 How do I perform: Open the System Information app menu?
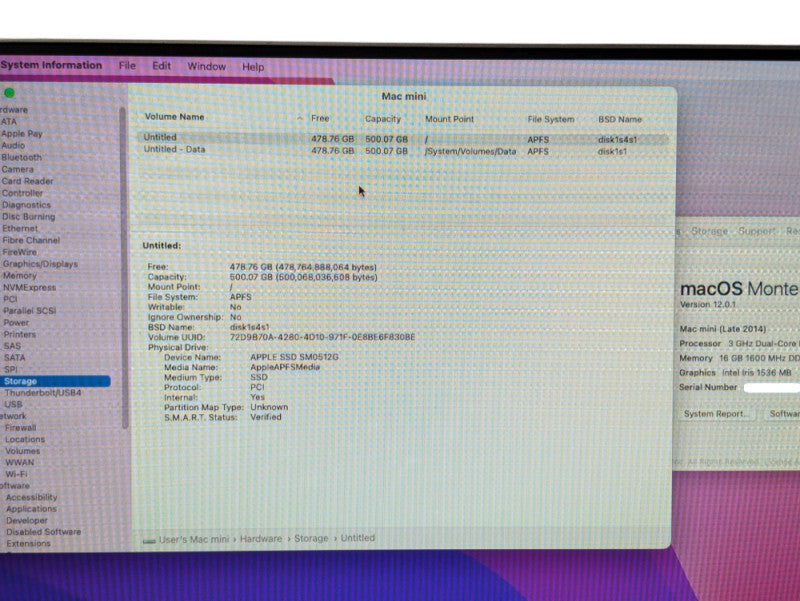pyautogui.click(x=51, y=65)
